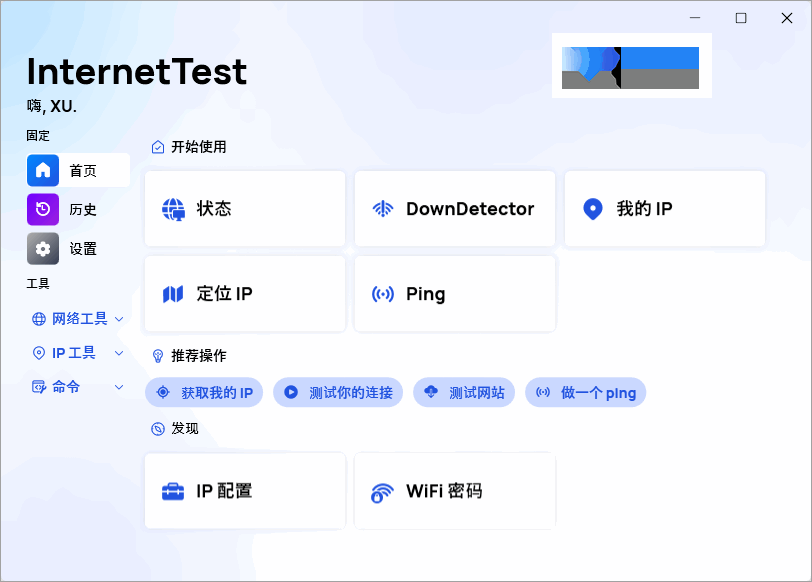
Task: Click the DownDetector signal icon
Action: click(383, 209)
